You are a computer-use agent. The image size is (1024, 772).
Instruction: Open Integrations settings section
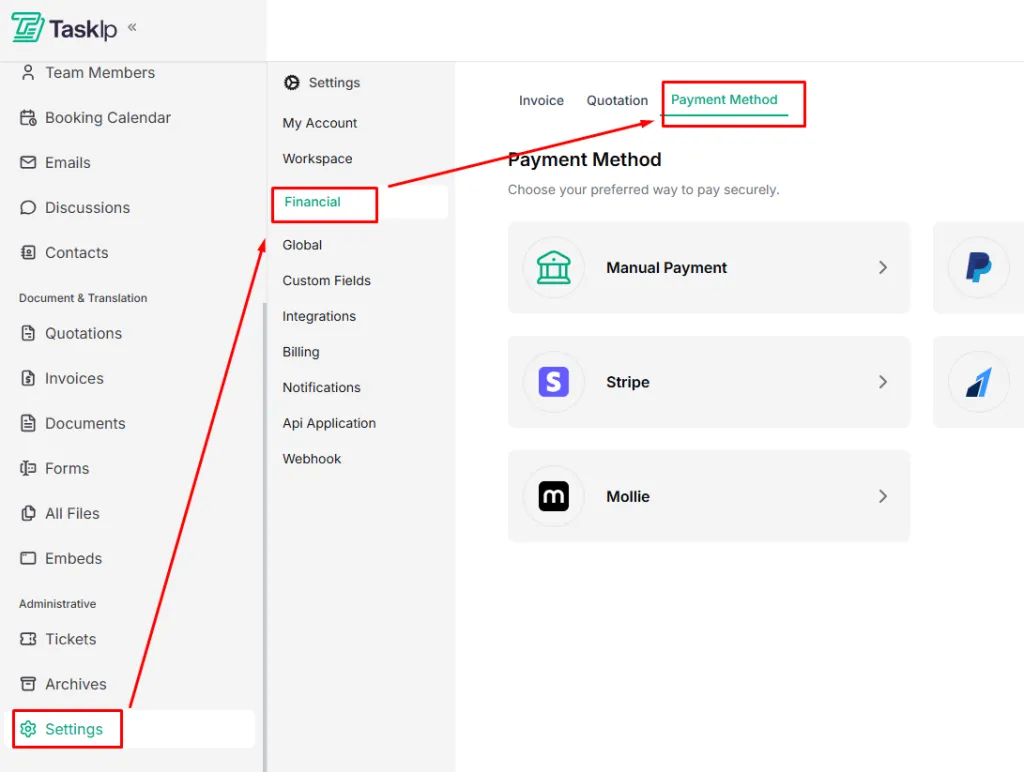pos(319,316)
